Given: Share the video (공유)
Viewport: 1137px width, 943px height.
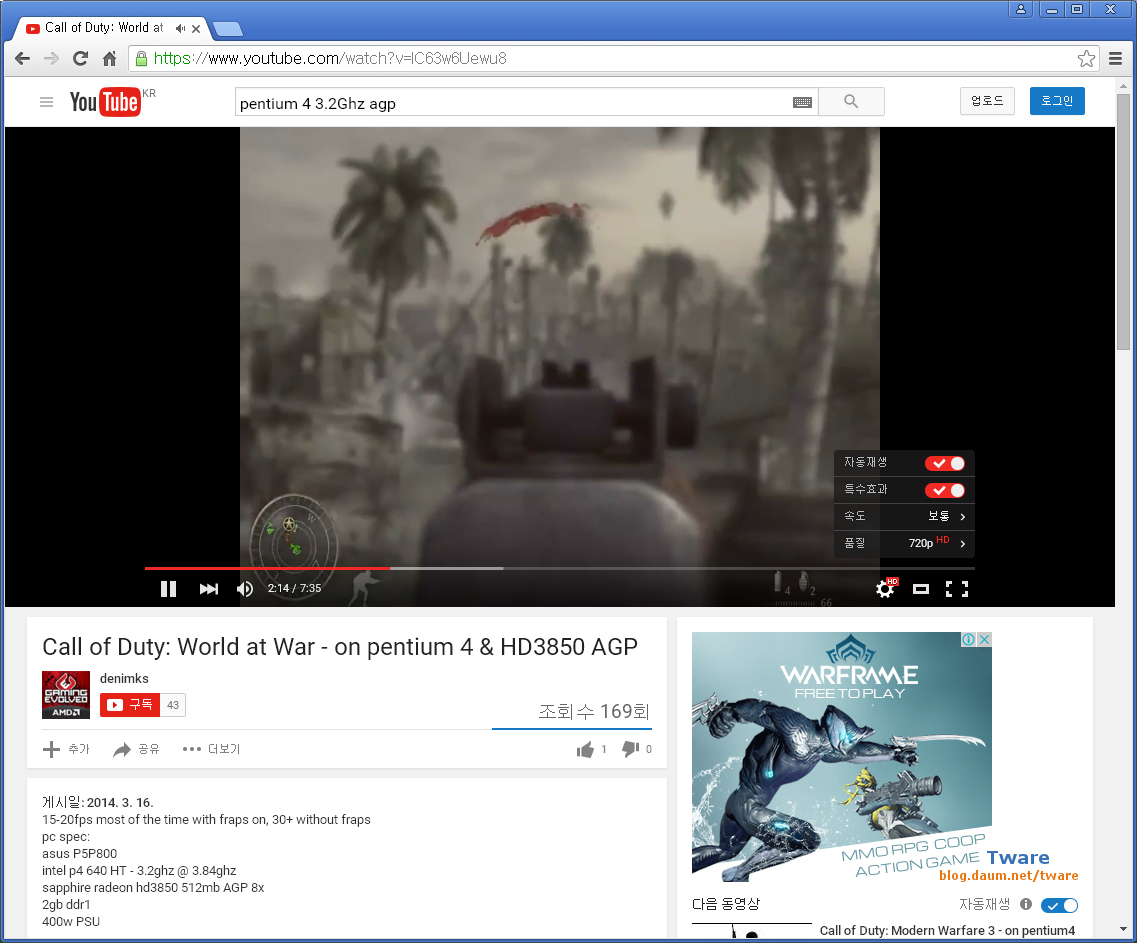Looking at the screenshot, I should coord(136,749).
